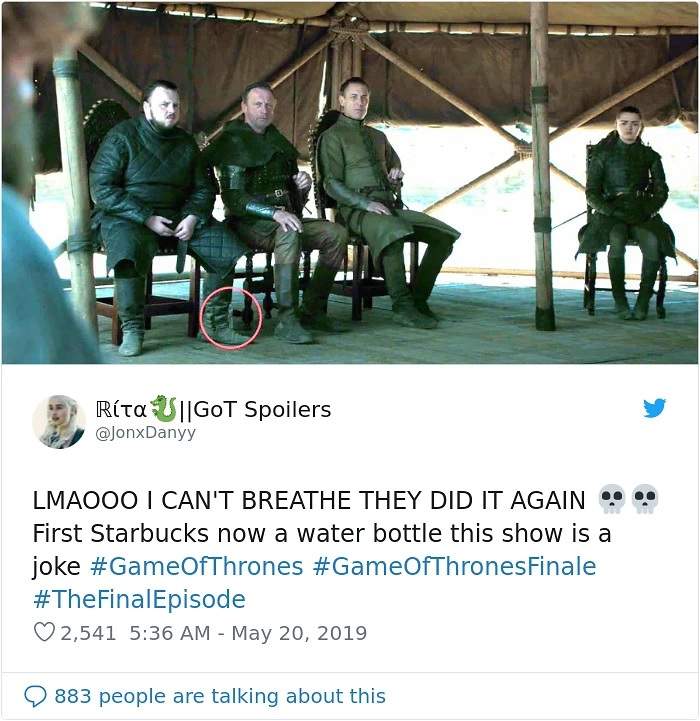Click the first skull emoji in the tweet
Screen dimensions: 700x721
pyautogui.click(x=611, y=499)
